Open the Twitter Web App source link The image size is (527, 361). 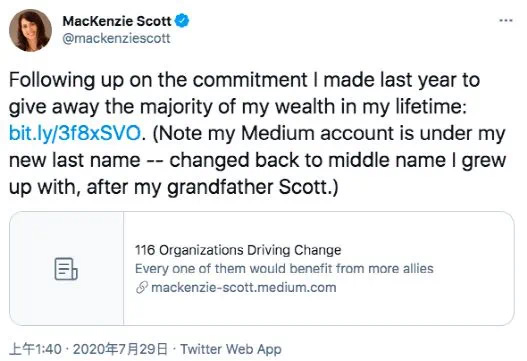click(x=231, y=349)
